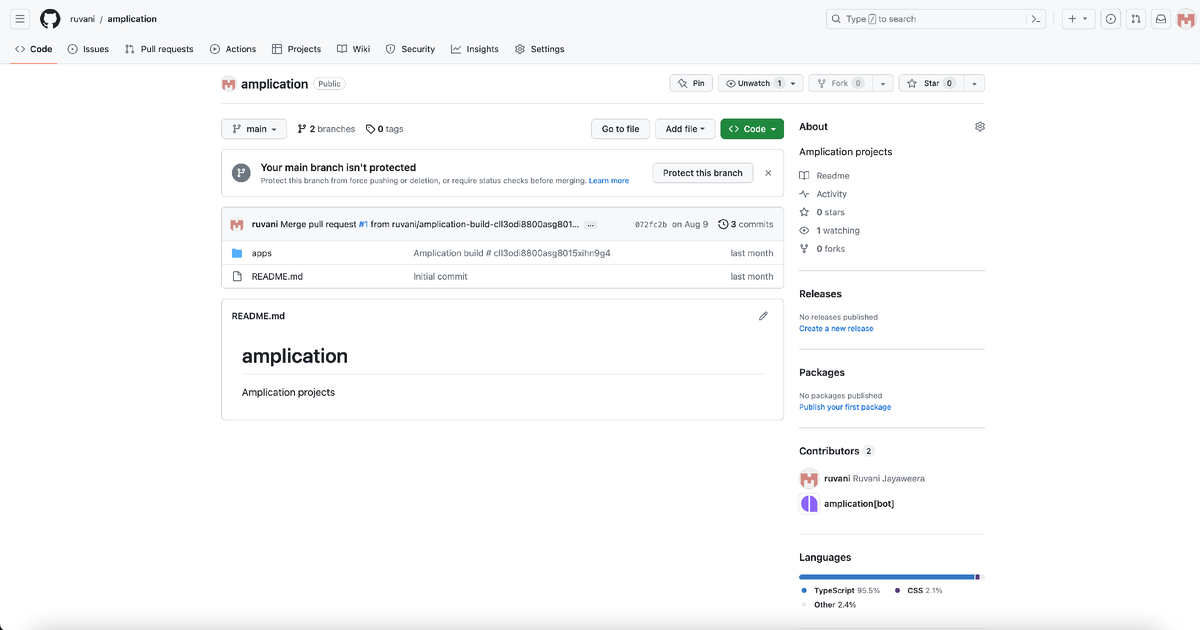The width and height of the screenshot is (1200, 630).
Task: Open the main branch selector dropdown
Action: click(x=254, y=129)
